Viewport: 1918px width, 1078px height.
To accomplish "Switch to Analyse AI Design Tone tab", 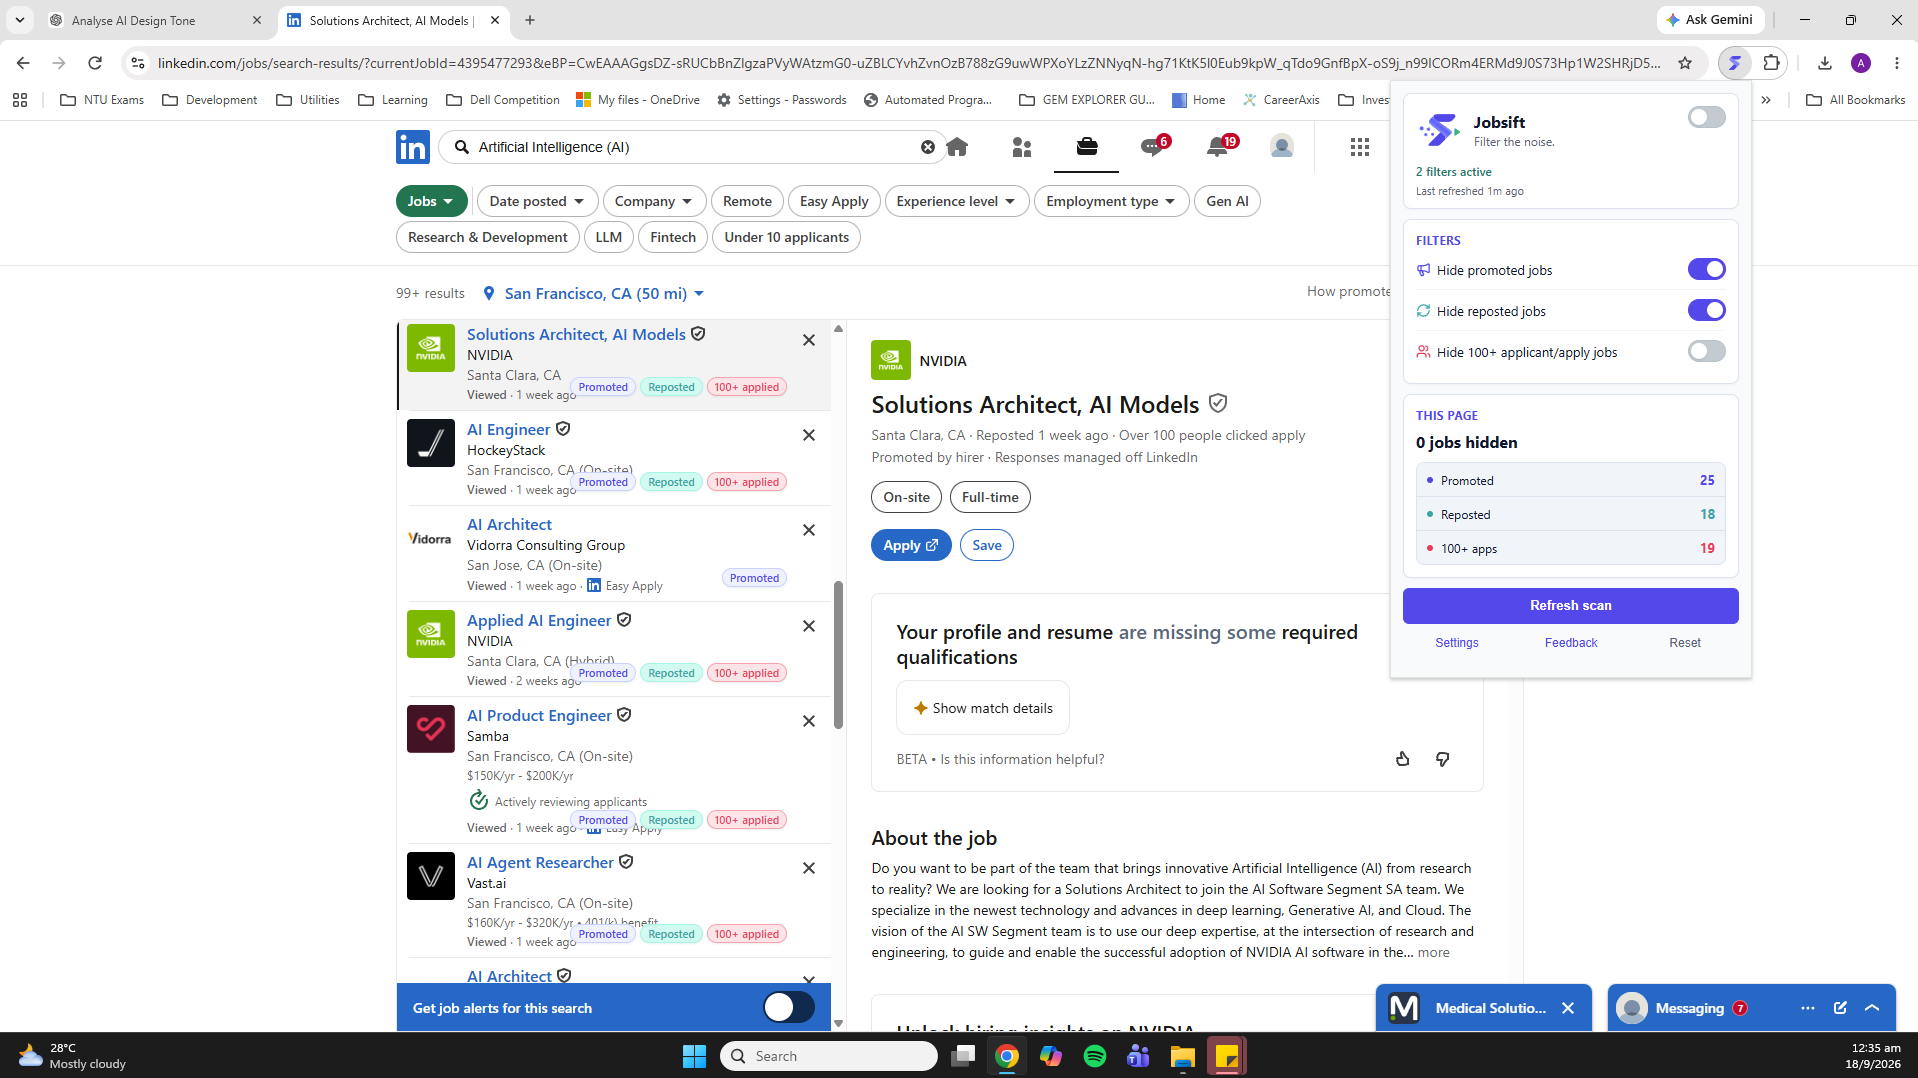I will pyautogui.click(x=155, y=20).
